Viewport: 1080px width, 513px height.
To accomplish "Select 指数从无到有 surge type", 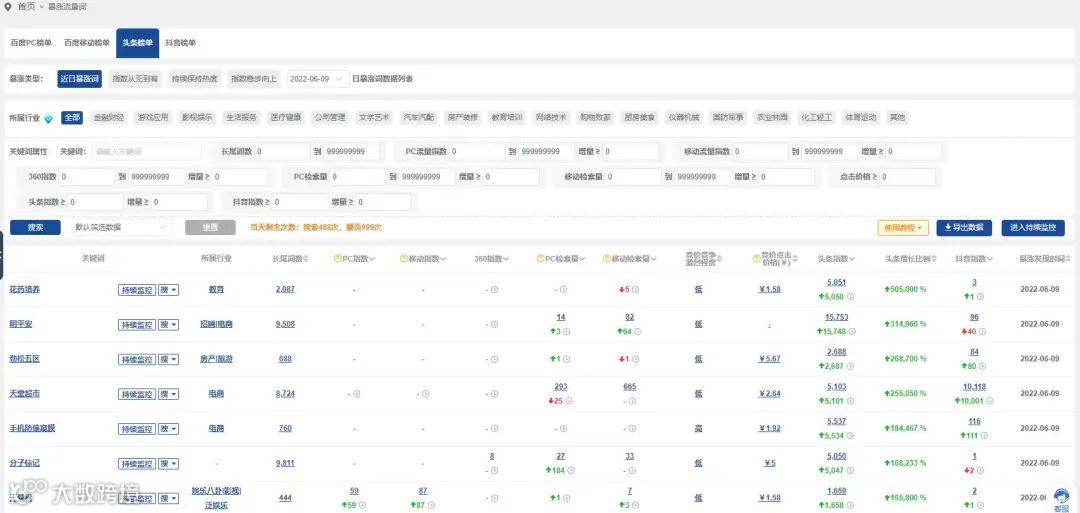I will pos(135,78).
